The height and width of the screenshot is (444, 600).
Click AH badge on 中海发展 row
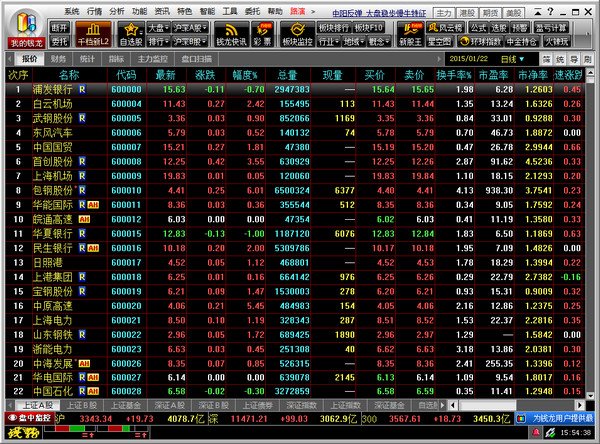point(84,364)
